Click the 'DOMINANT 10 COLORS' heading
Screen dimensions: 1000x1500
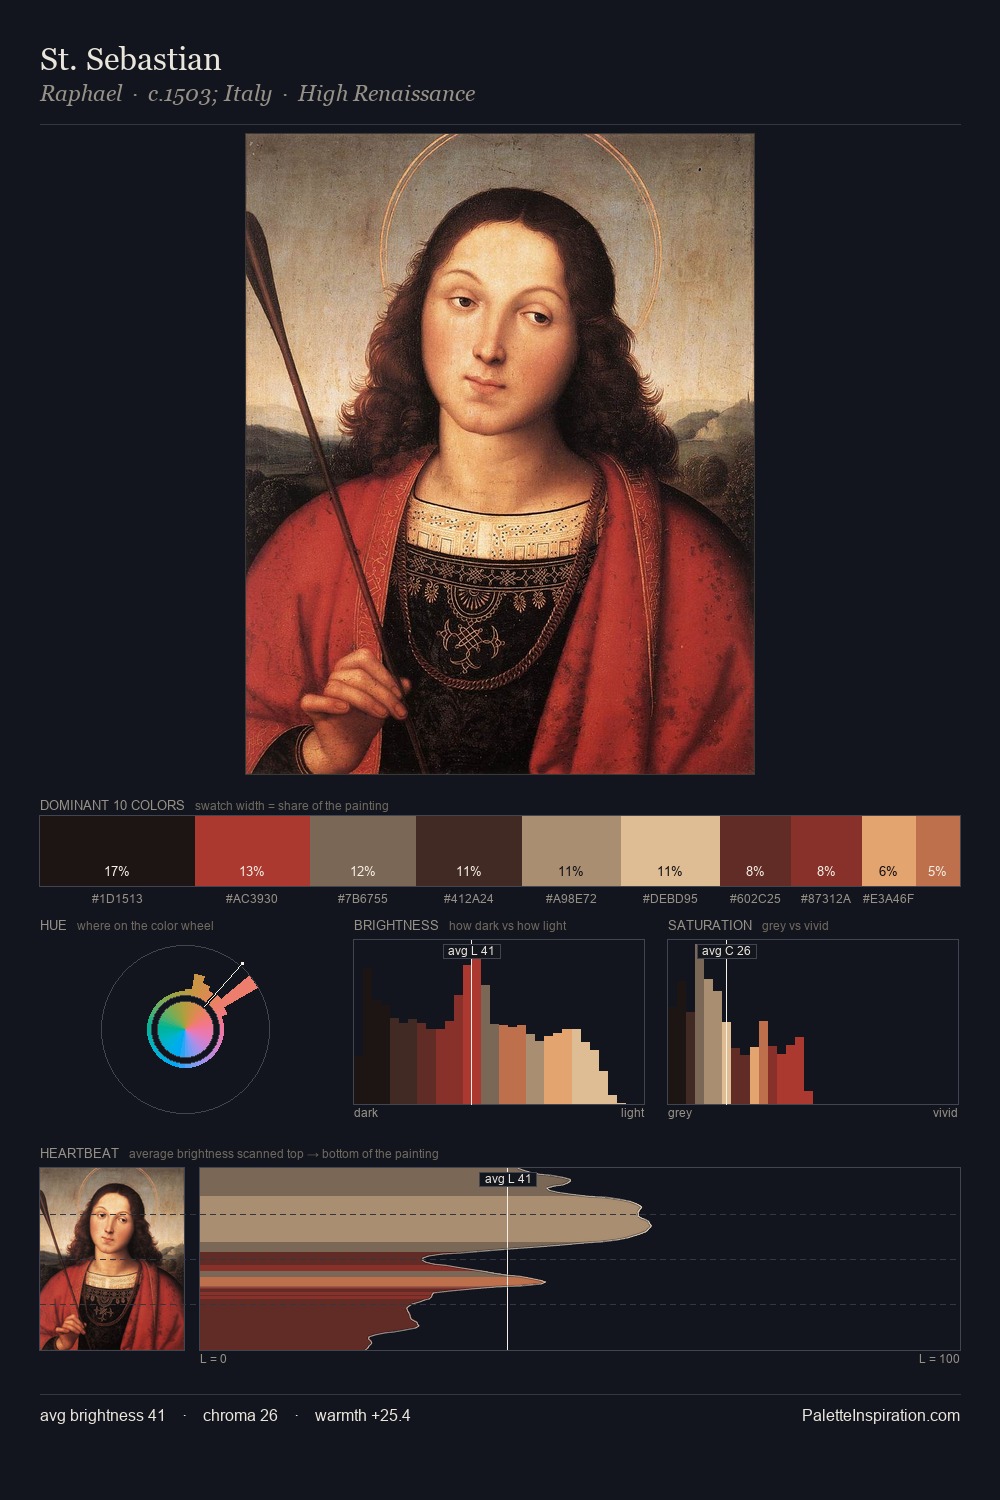pos(112,805)
